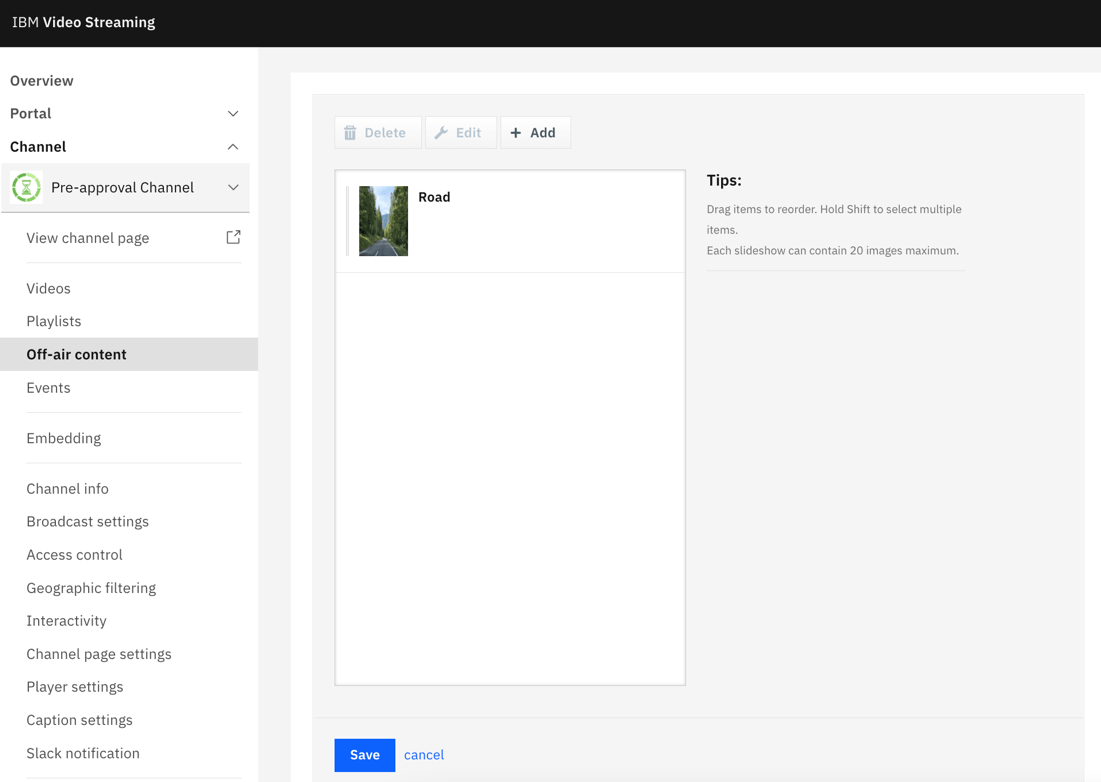Open Access control settings
This screenshot has width=1101, height=782.
(x=74, y=555)
